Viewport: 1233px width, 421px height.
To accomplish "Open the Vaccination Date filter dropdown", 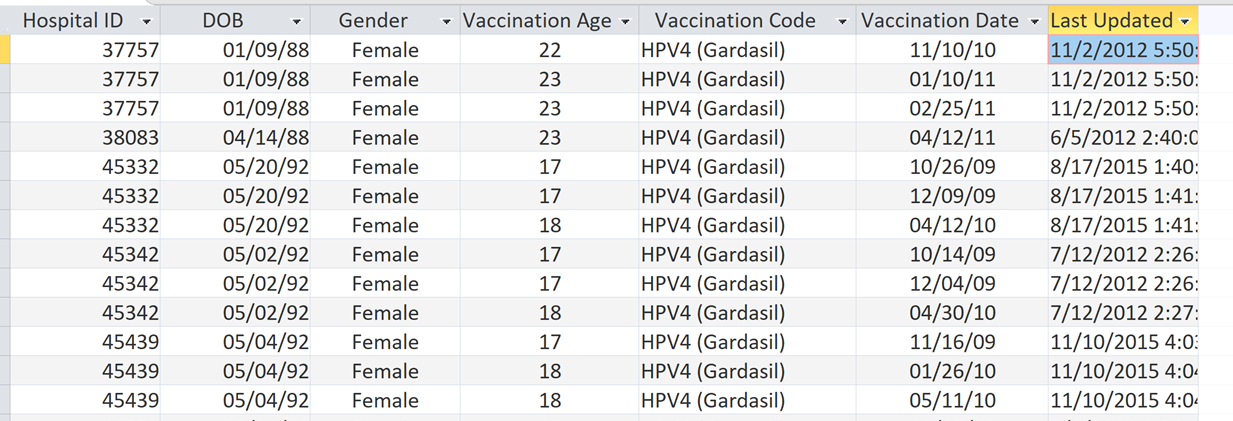I will 1036,21.
